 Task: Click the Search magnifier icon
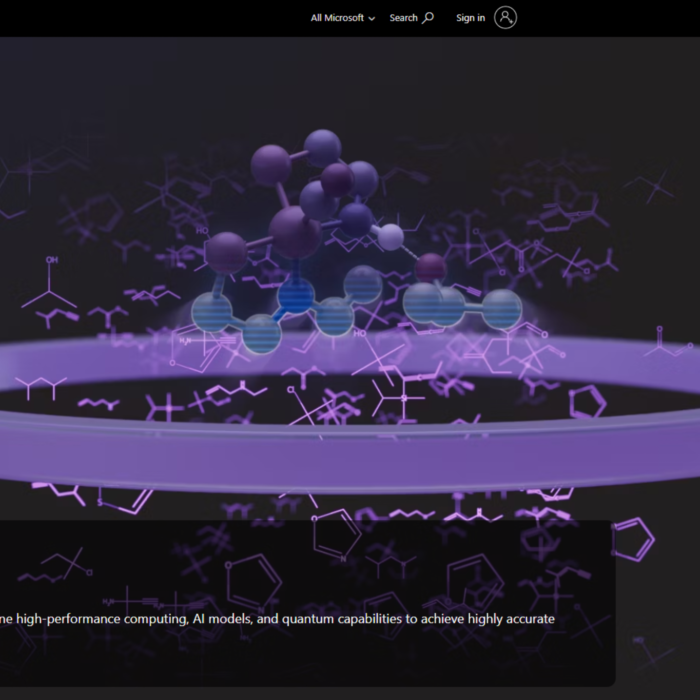[x=428, y=18]
